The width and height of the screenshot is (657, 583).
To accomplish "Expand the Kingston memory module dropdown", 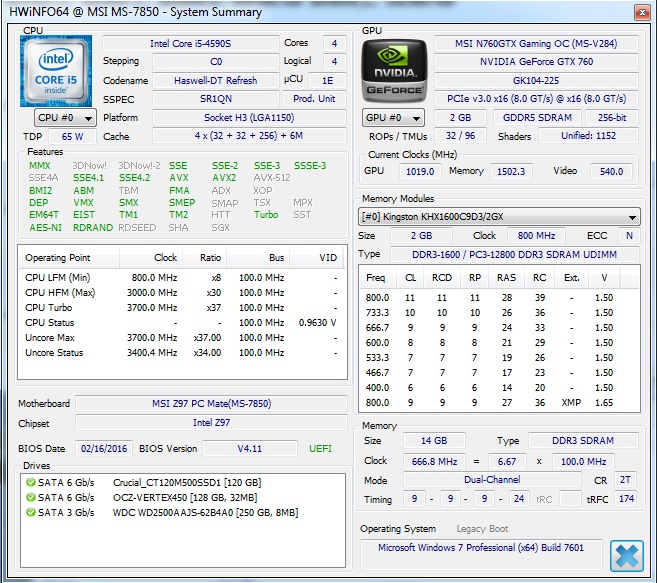I will click(499, 217).
